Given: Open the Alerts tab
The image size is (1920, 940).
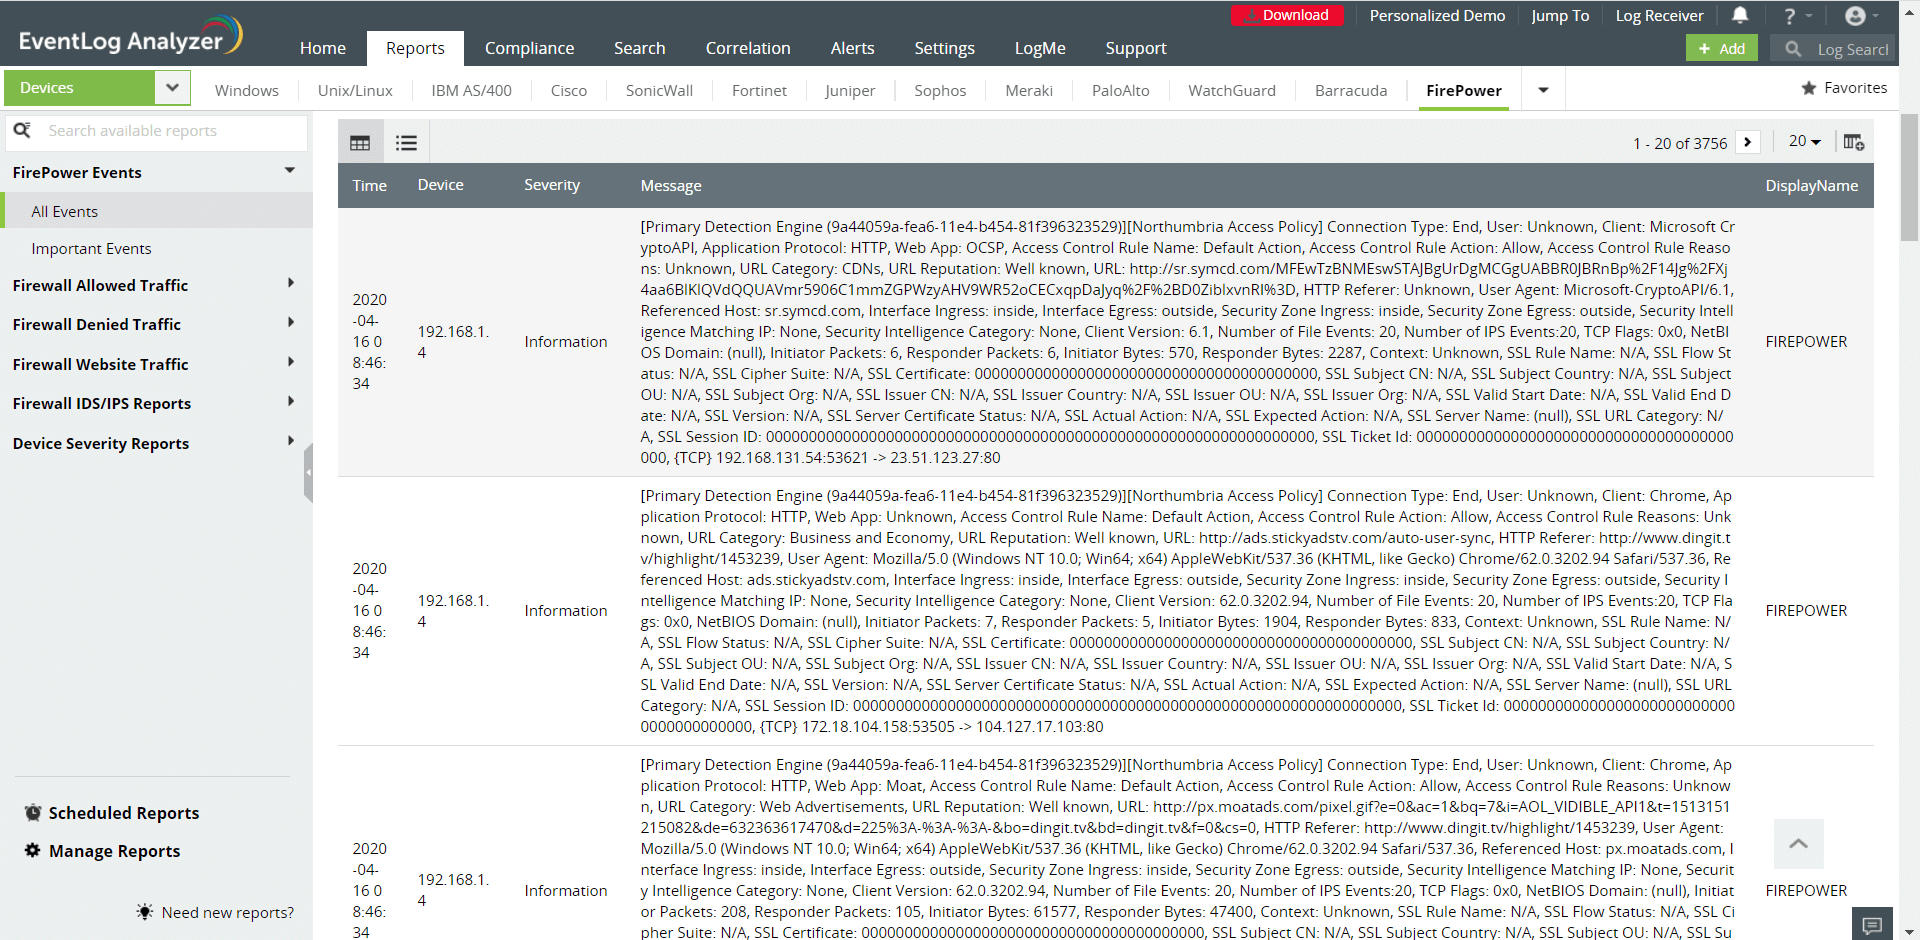Looking at the screenshot, I should pos(852,48).
